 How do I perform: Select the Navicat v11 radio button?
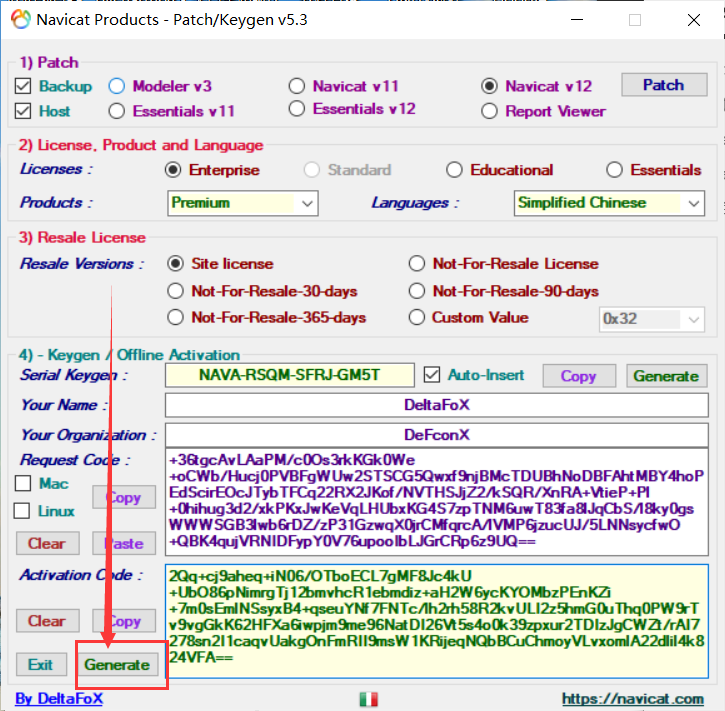(297, 86)
